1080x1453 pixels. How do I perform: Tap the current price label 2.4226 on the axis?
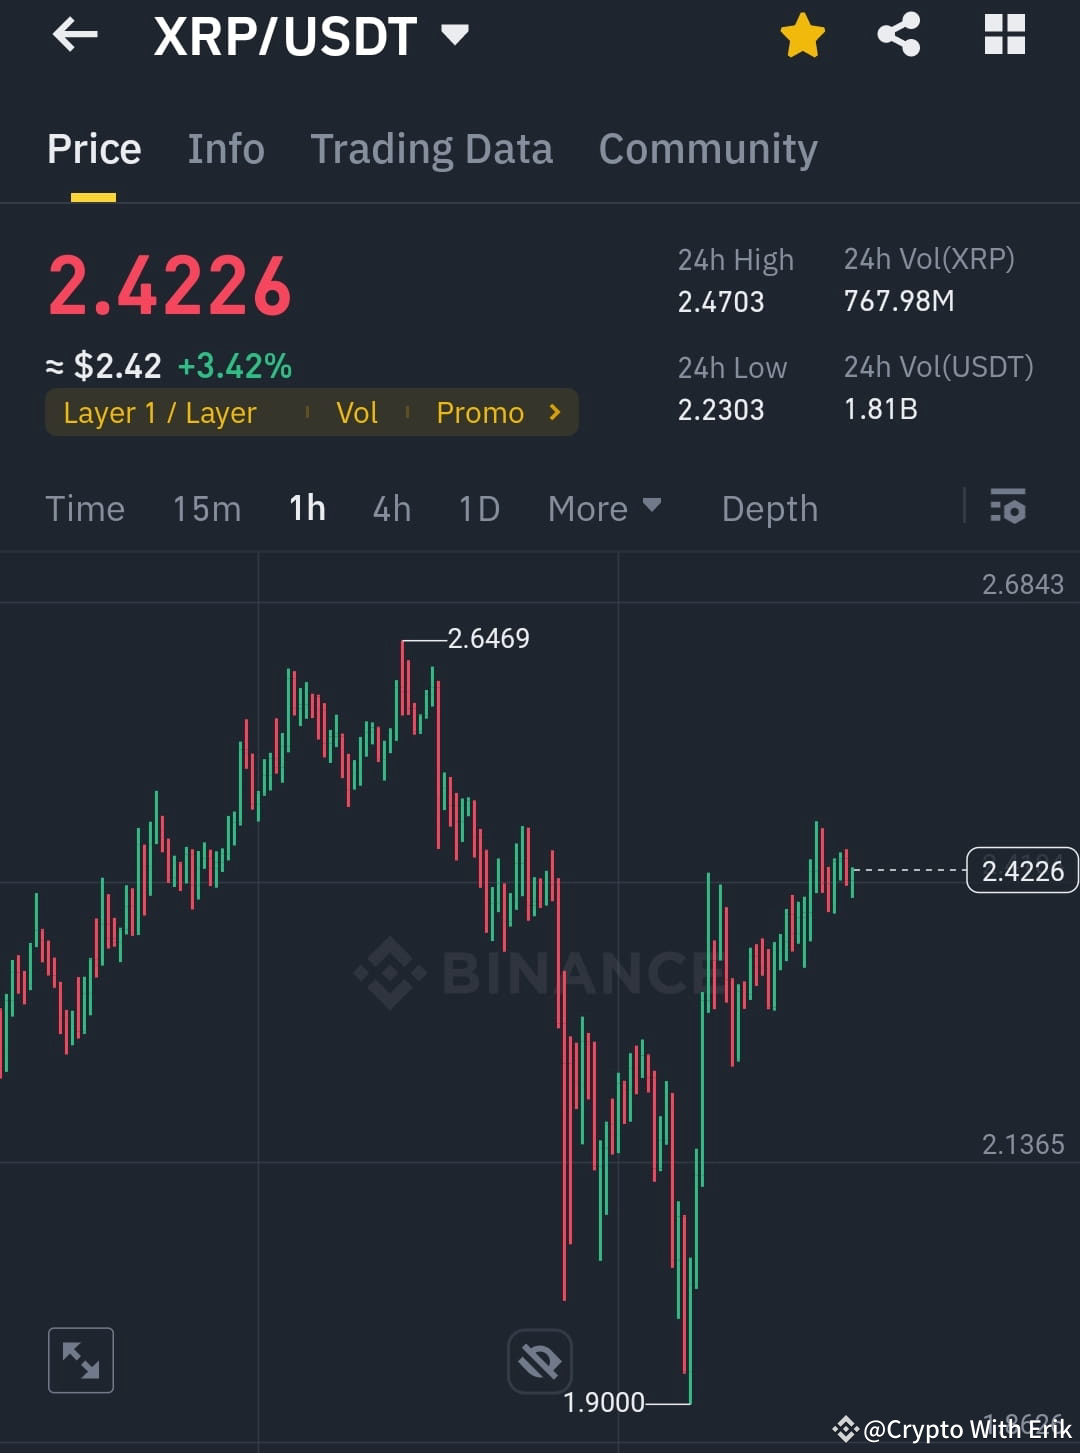(x=1022, y=871)
